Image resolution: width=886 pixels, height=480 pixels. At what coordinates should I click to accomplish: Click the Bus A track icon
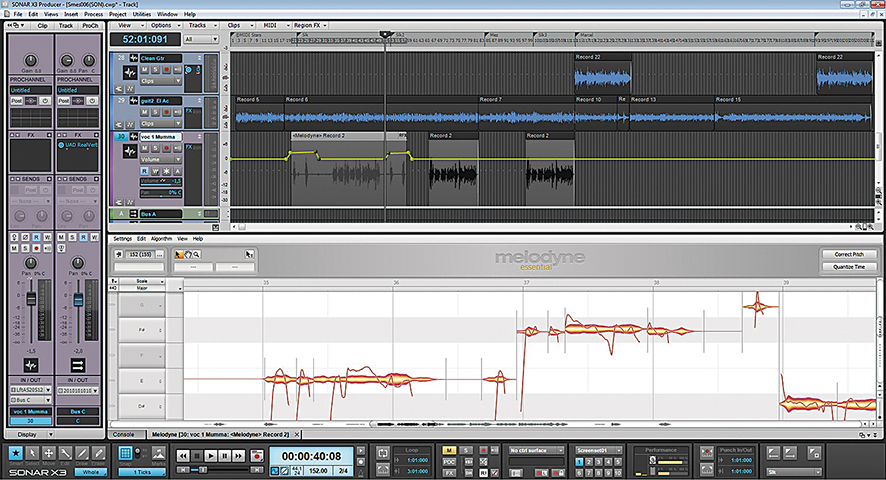tap(133, 214)
